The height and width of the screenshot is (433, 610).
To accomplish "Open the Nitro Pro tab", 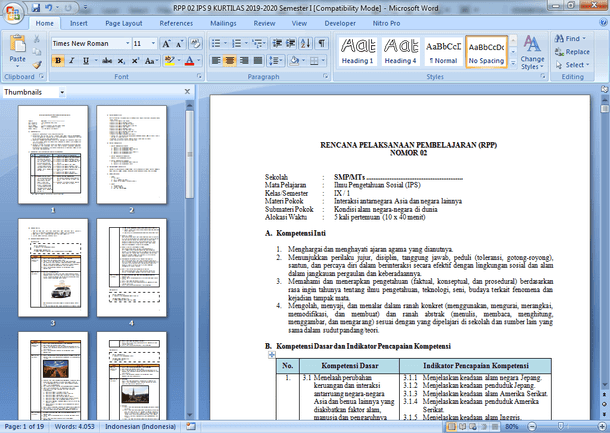I will [x=386, y=23].
